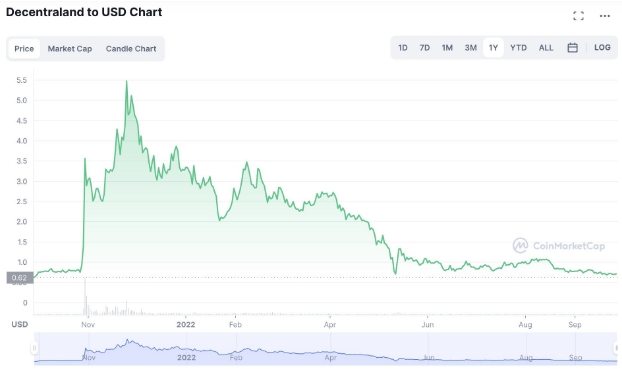Click the chart's highest price peak
The height and width of the screenshot is (369, 622).
pyautogui.click(x=127, y=81)
